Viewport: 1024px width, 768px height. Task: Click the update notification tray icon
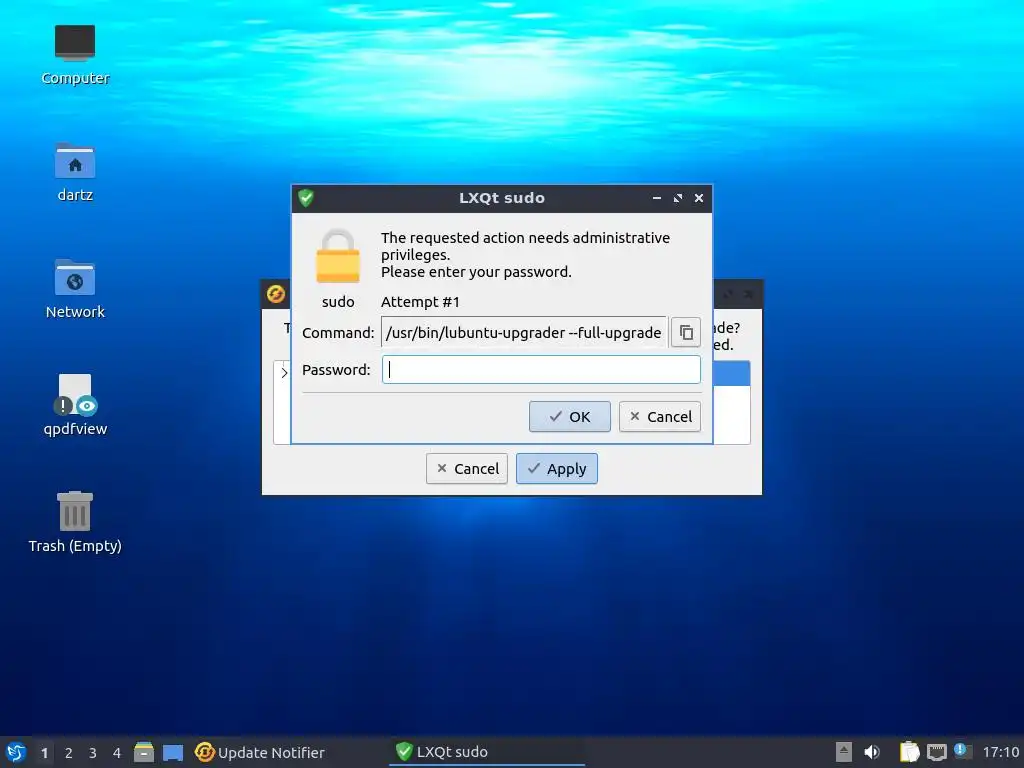click(962, 751)
